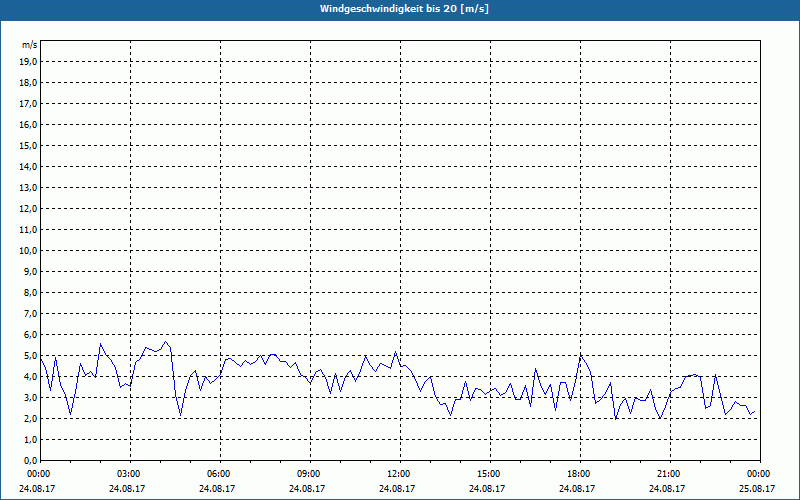
Task: Click the '12:00' time axis label
Action: [398, 474]
